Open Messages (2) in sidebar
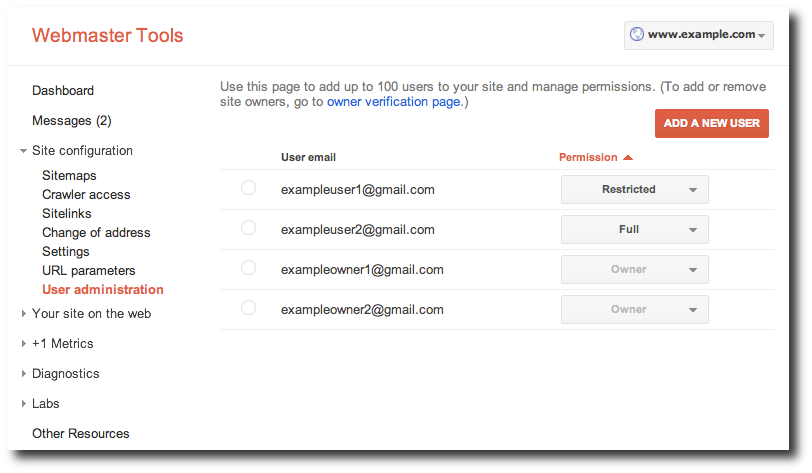Image resolution: width=812 pixels, height=473 pixels. 71,120
